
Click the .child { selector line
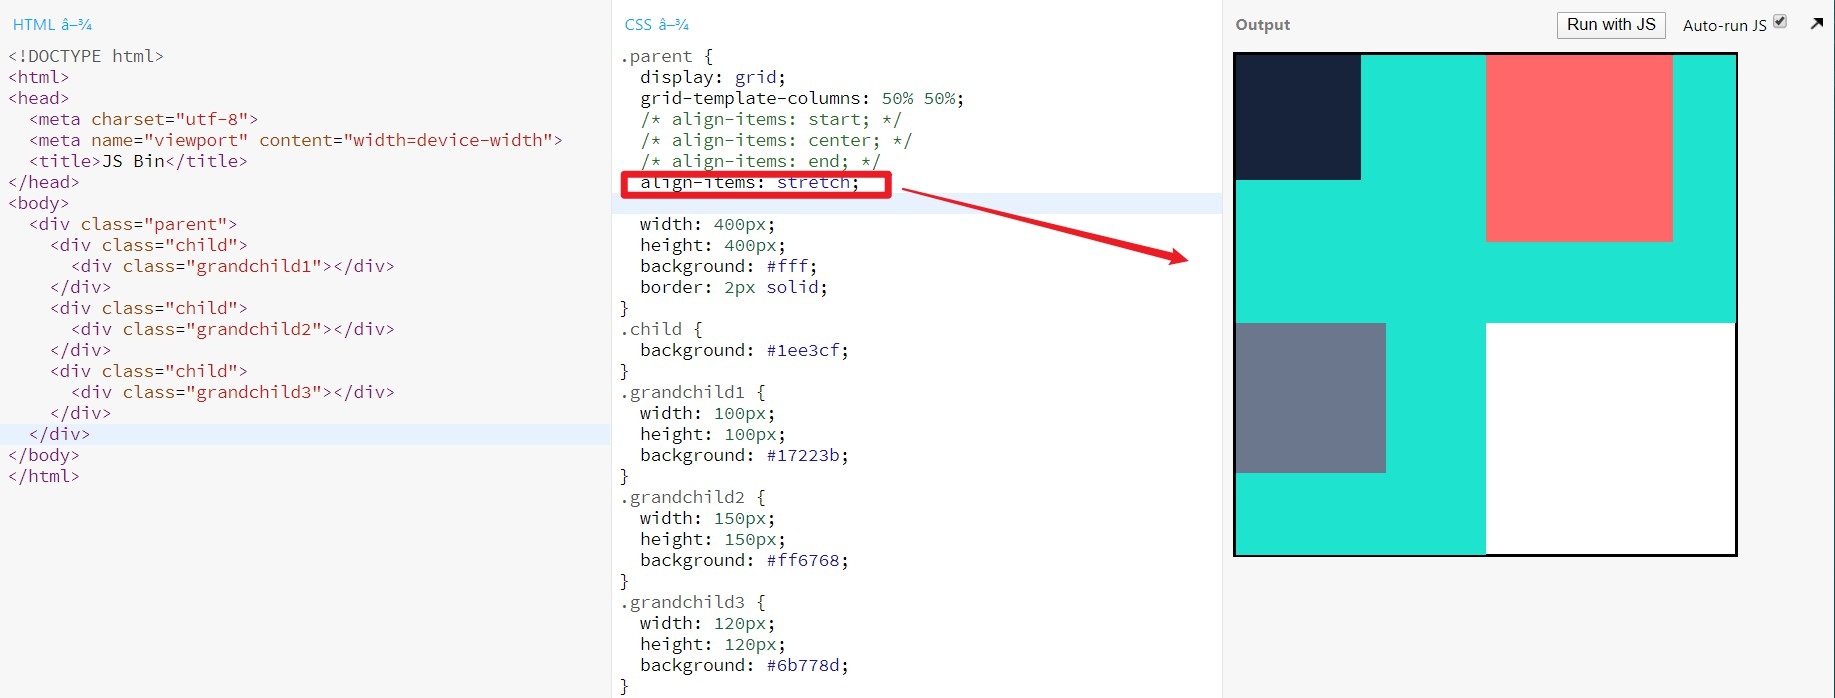pyautogui.click(x=662, y=329)
